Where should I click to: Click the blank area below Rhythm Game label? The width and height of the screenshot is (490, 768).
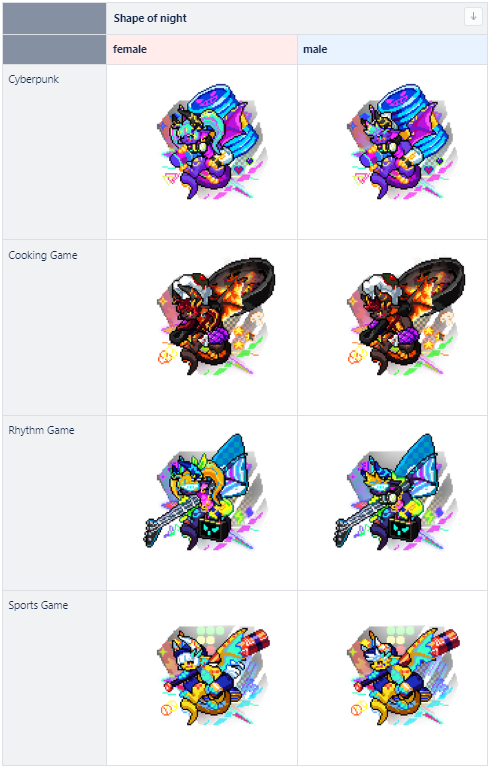pyautogui.click(x=54, y=512)
